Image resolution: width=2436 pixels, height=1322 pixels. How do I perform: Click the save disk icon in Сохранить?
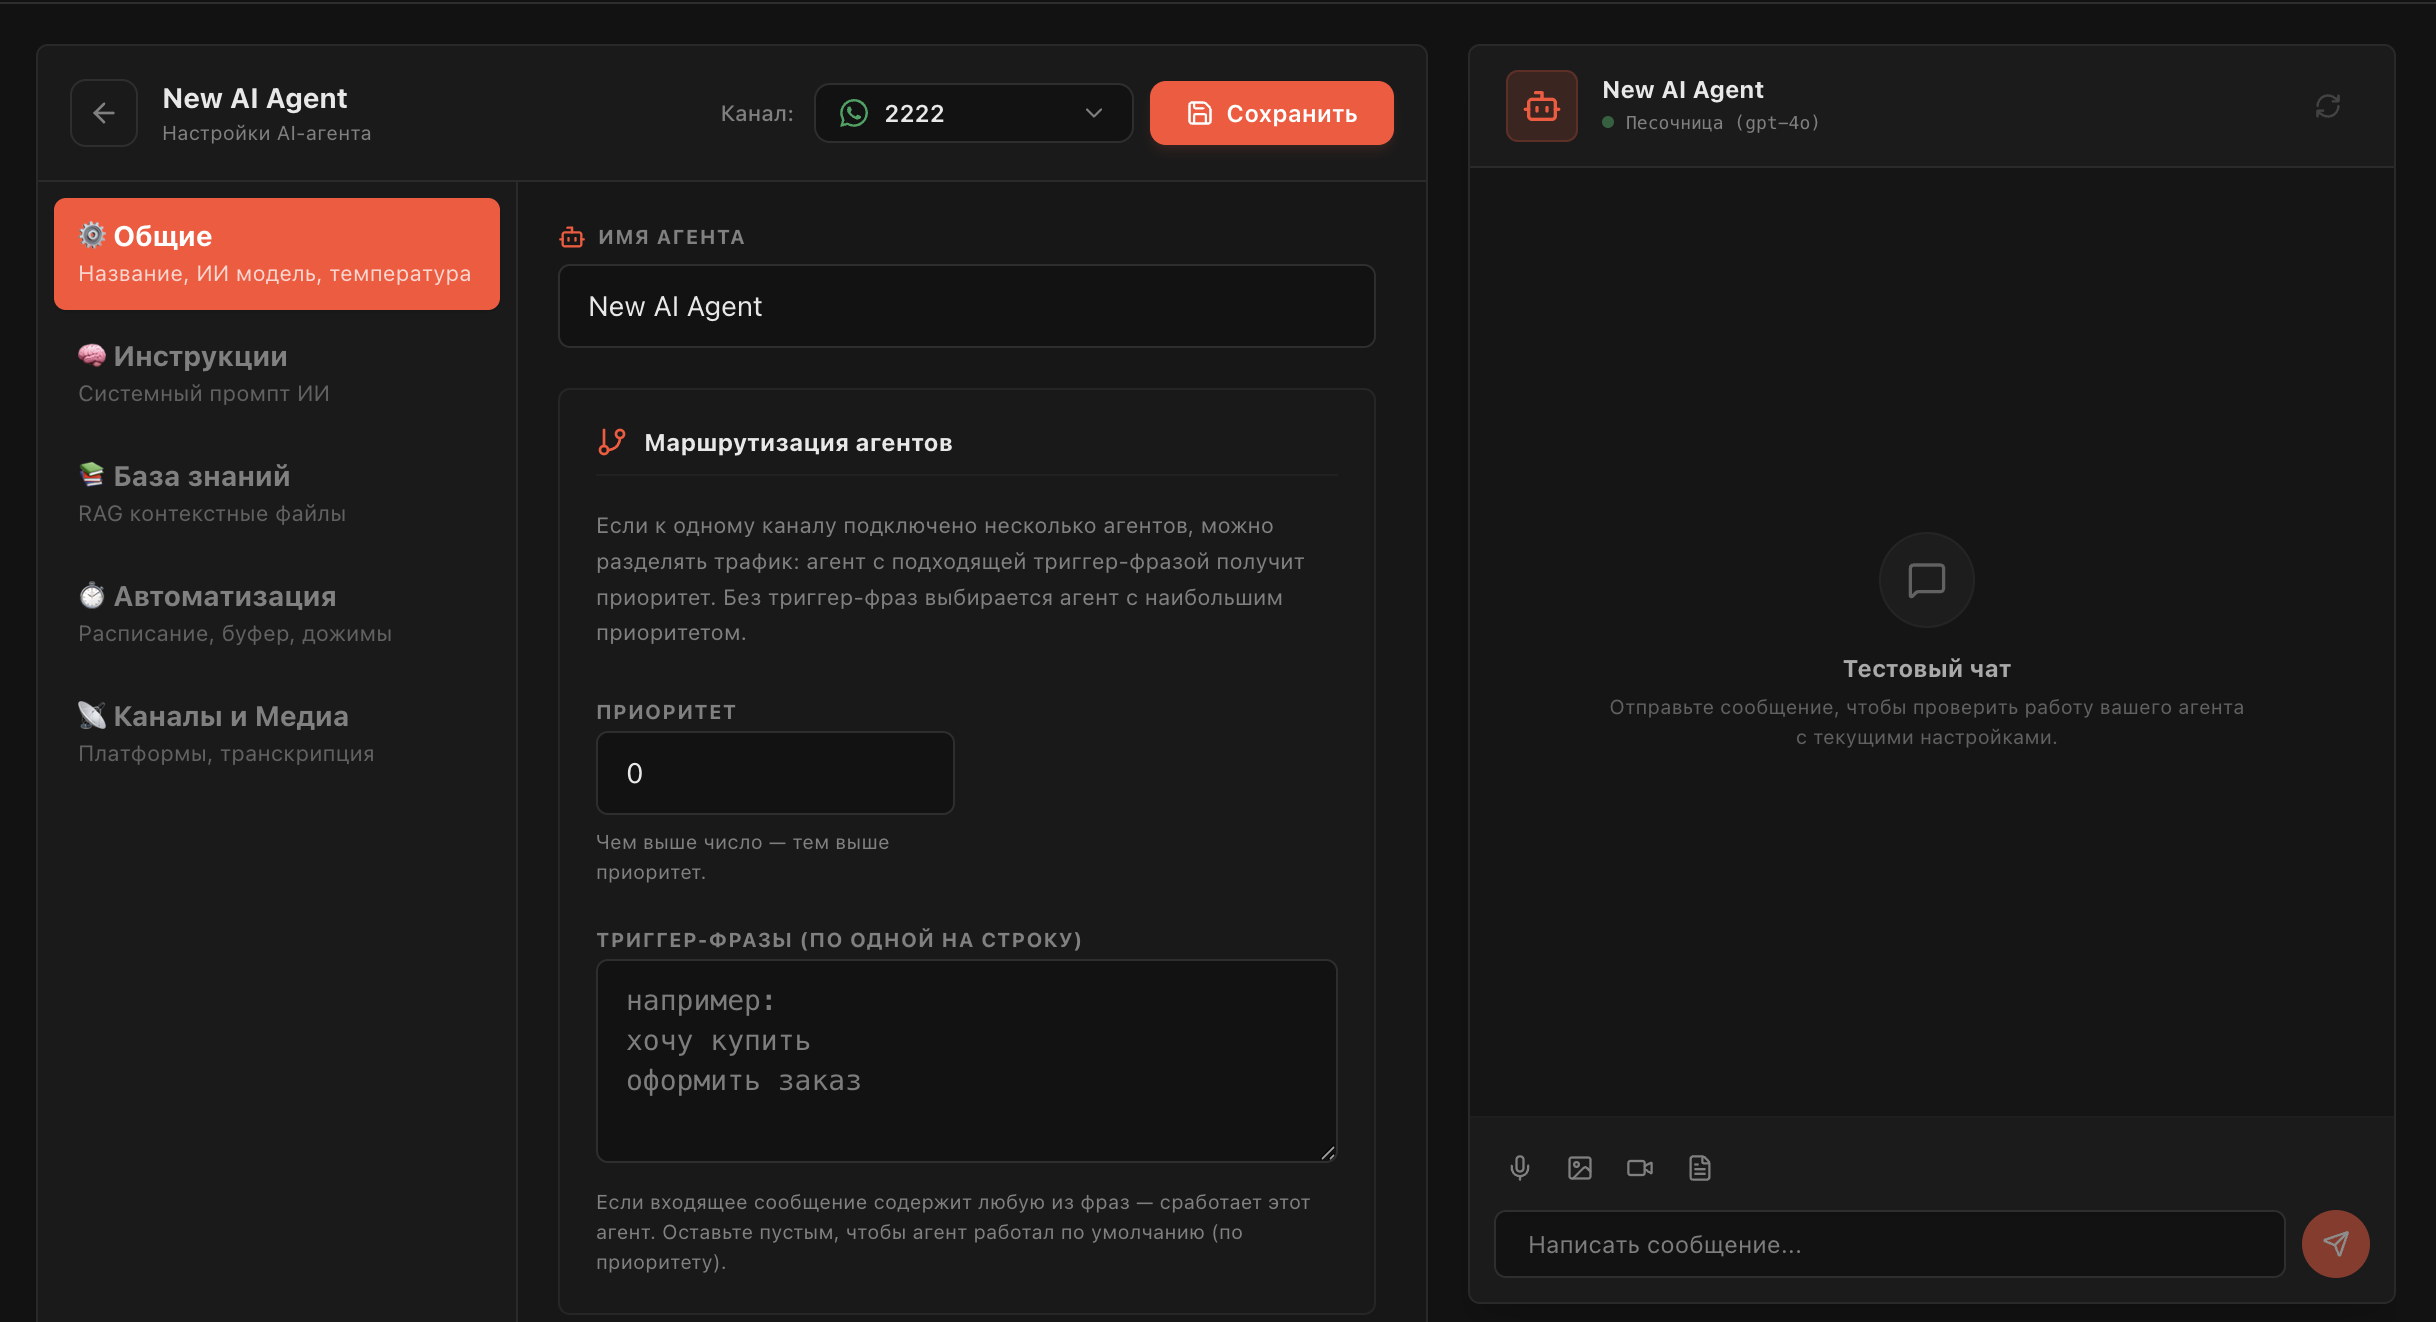tap(1199, 113)
